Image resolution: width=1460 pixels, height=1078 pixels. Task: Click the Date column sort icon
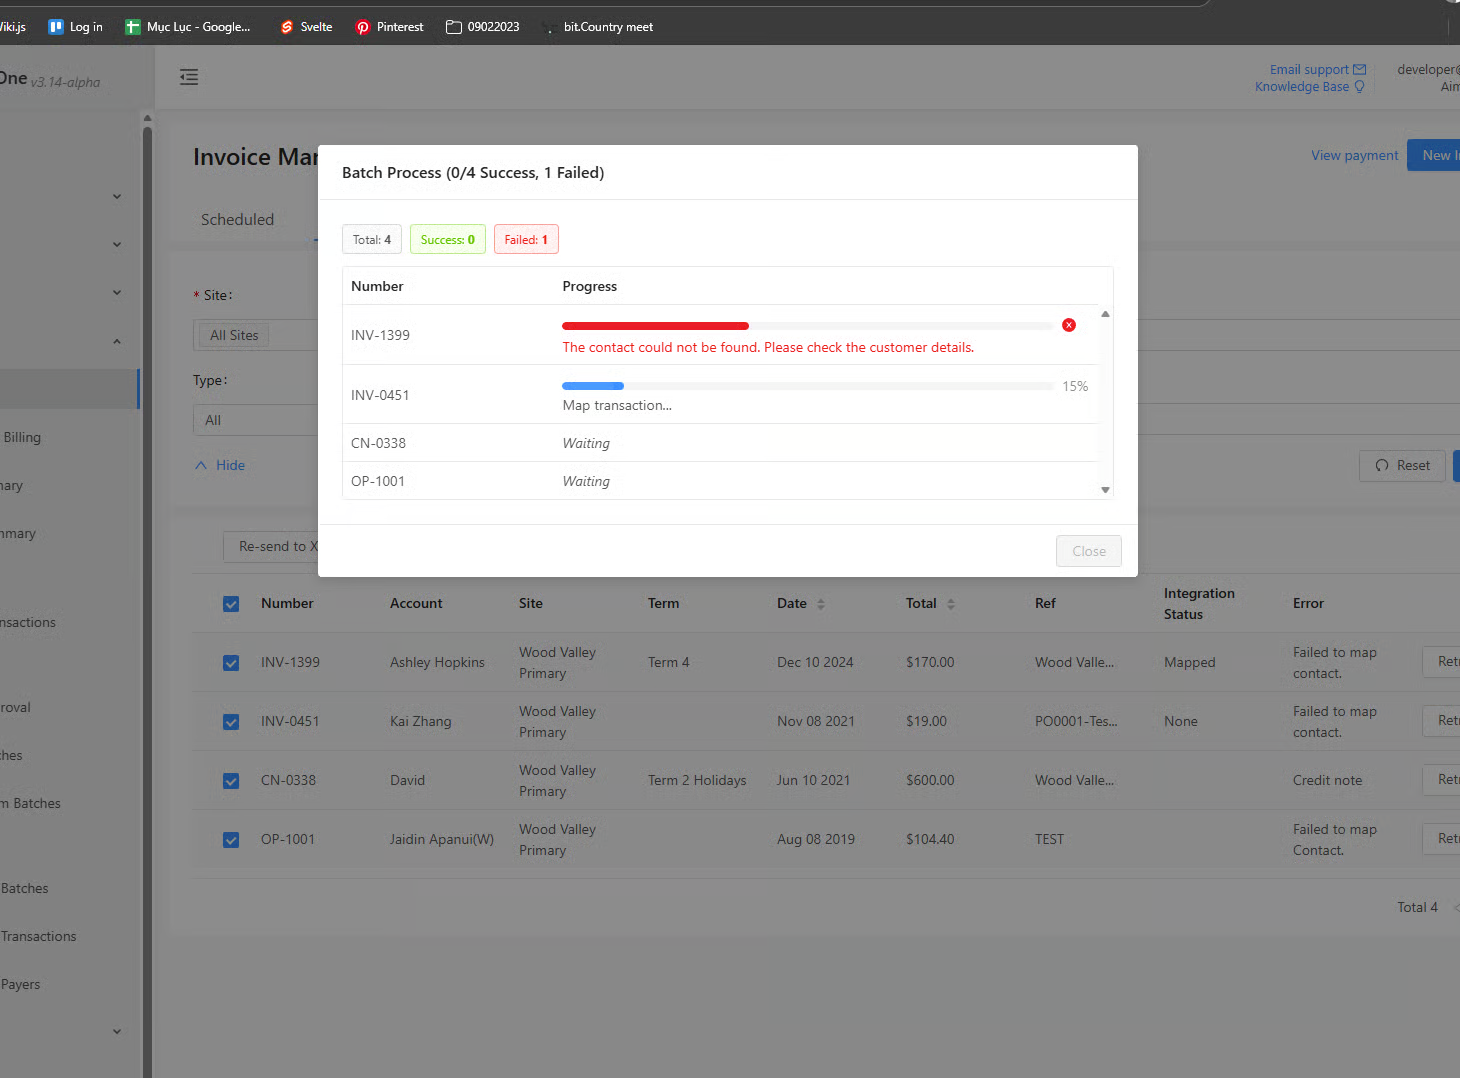click(x=821, y=604)
